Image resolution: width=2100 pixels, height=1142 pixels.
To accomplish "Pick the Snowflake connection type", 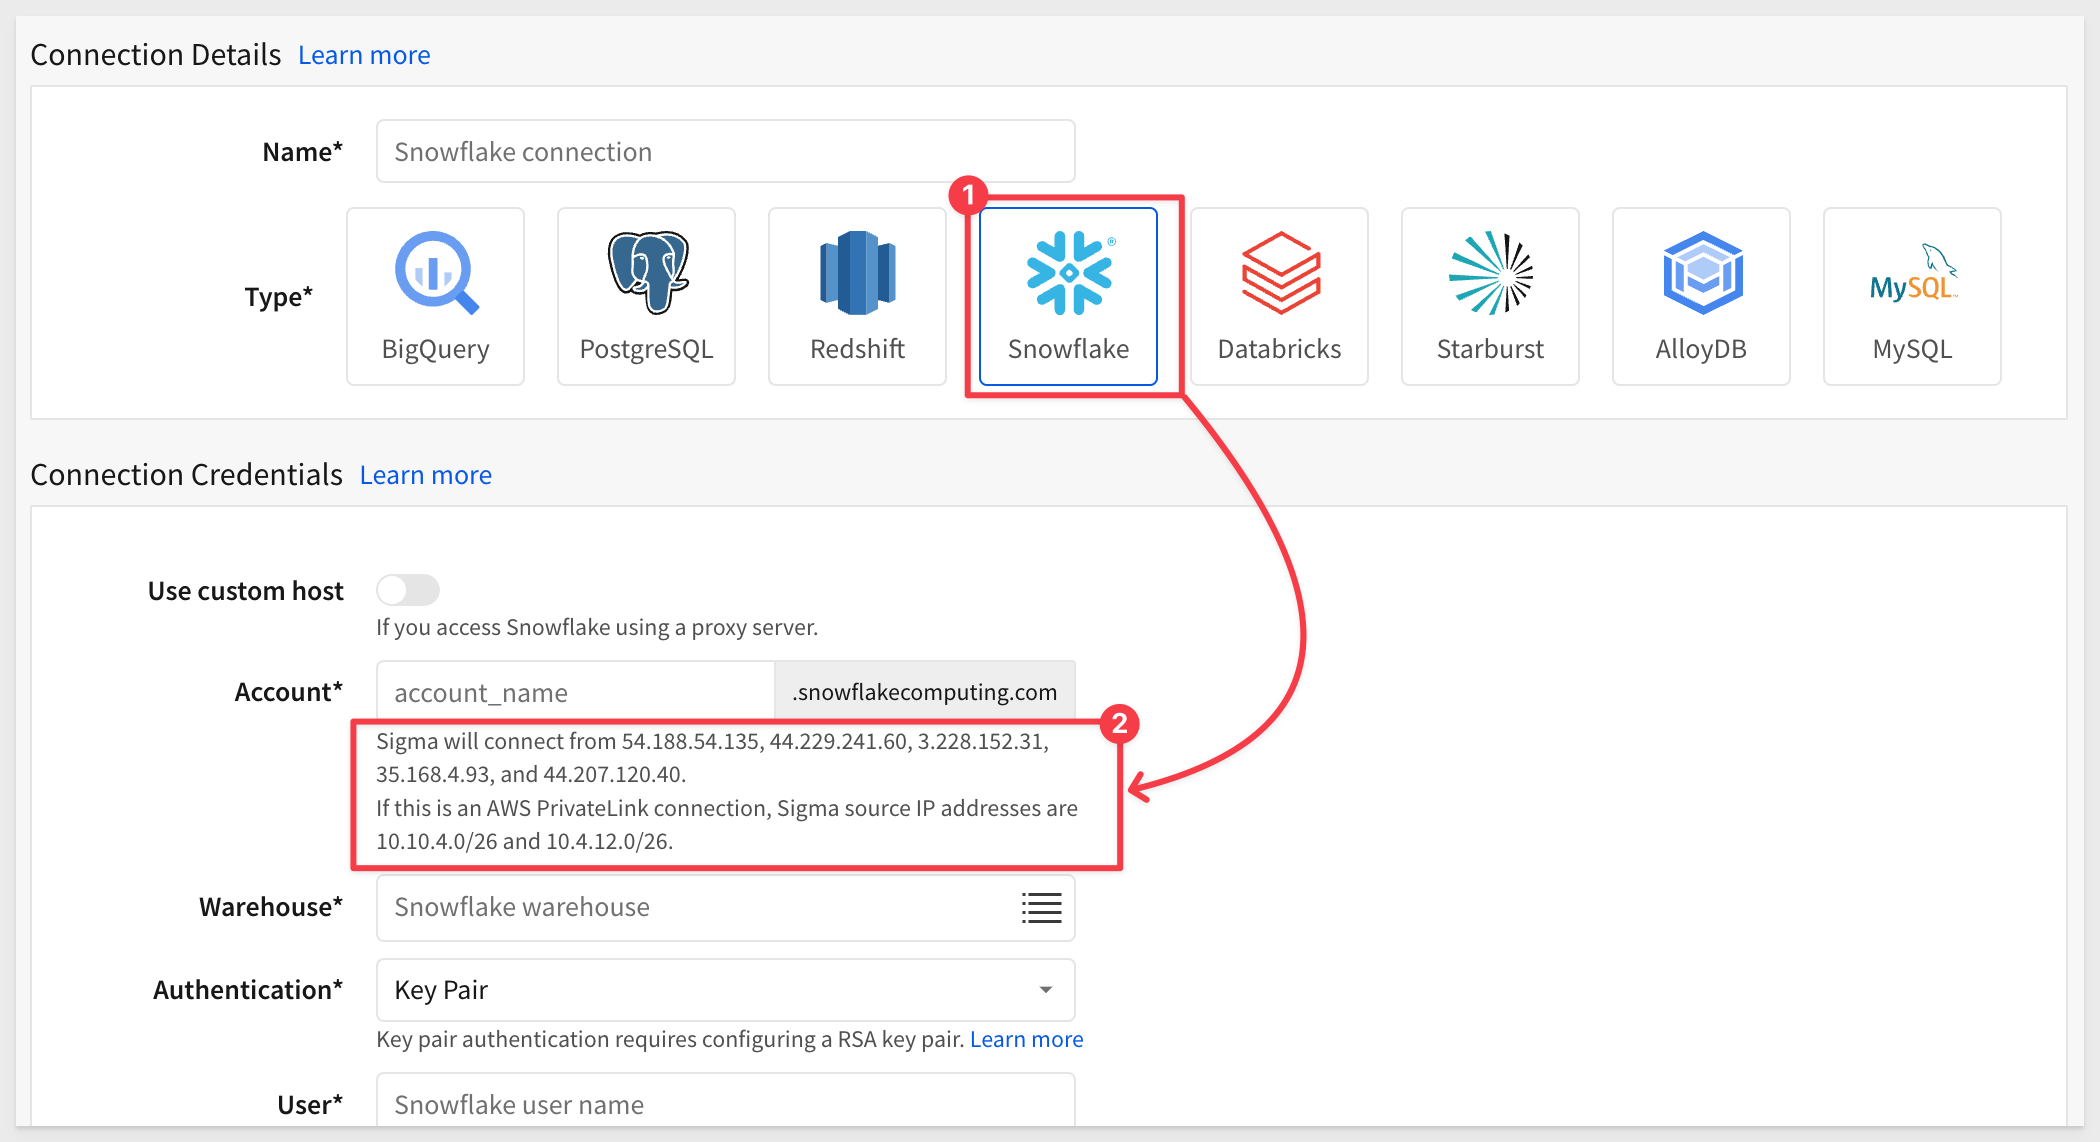I will click(1068, 296).
